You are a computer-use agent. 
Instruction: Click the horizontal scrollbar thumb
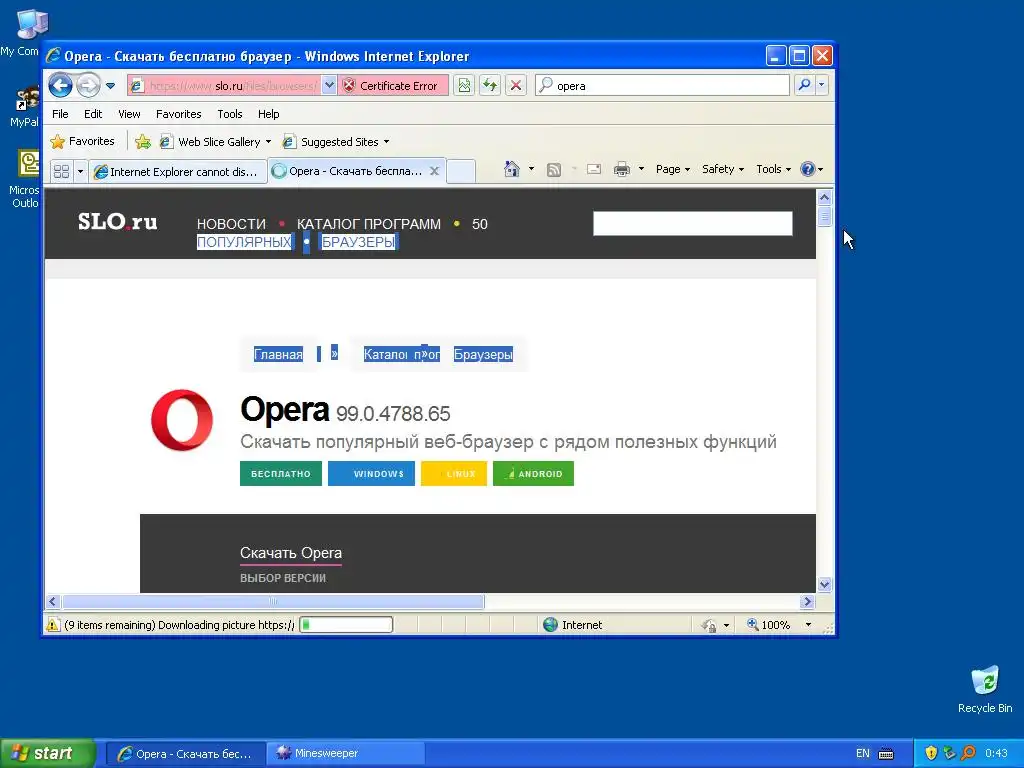(x=273, y=601)
